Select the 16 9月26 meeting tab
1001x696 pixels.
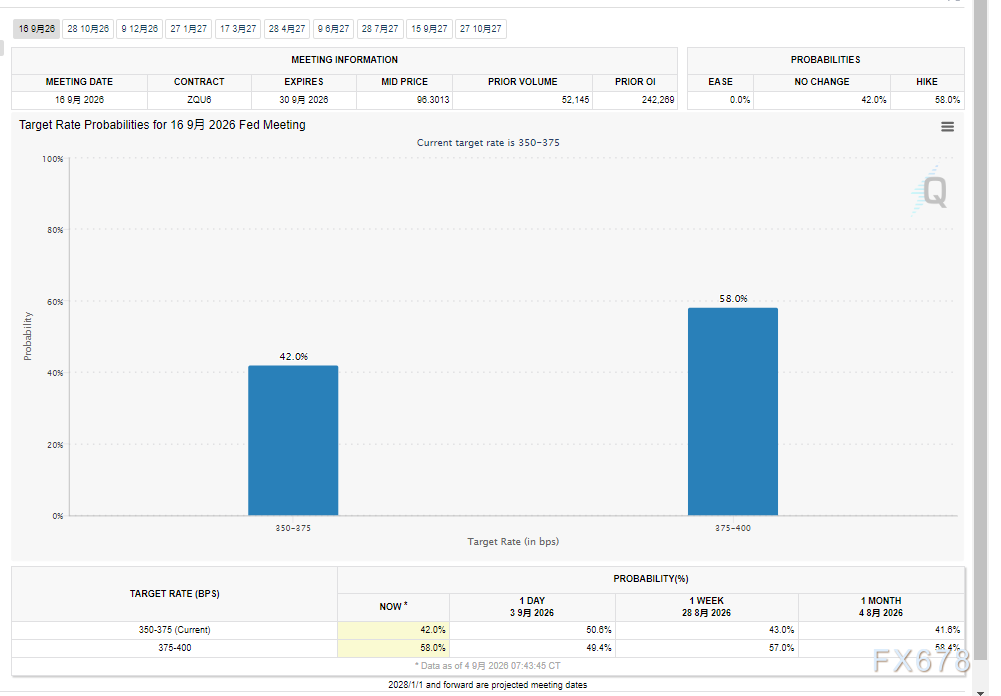click(36, 29)
